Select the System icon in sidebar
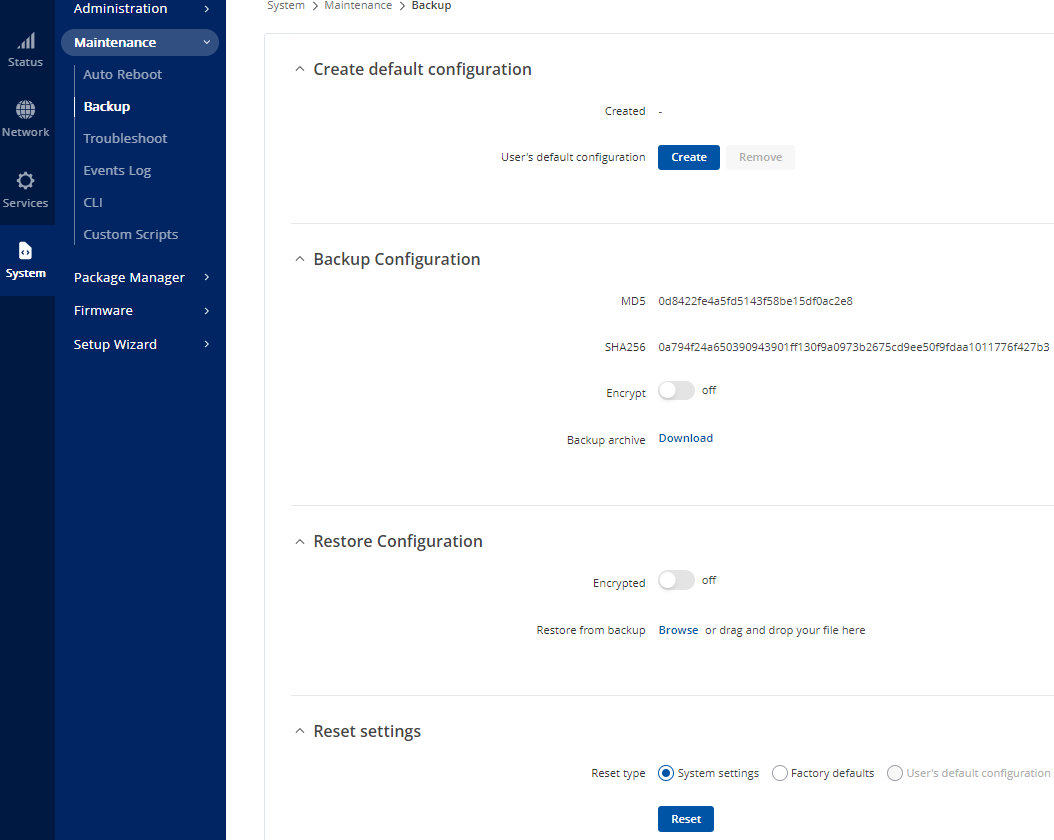 (x=26, y=259)
